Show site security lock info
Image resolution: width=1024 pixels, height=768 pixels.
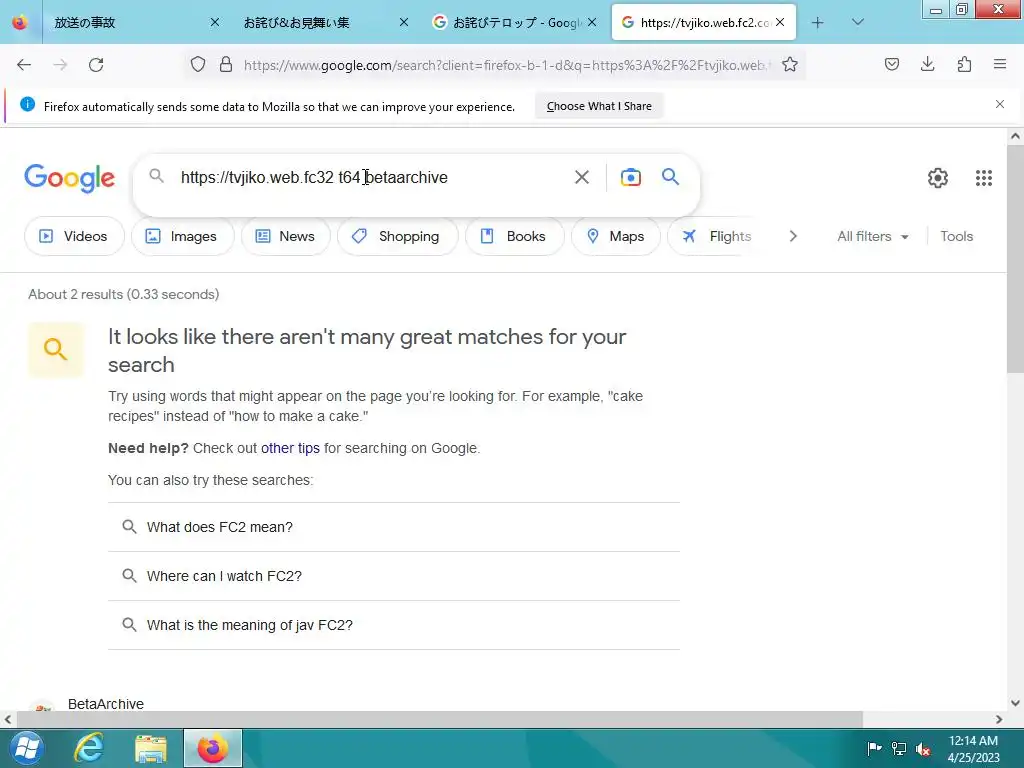tap(226, 65)
